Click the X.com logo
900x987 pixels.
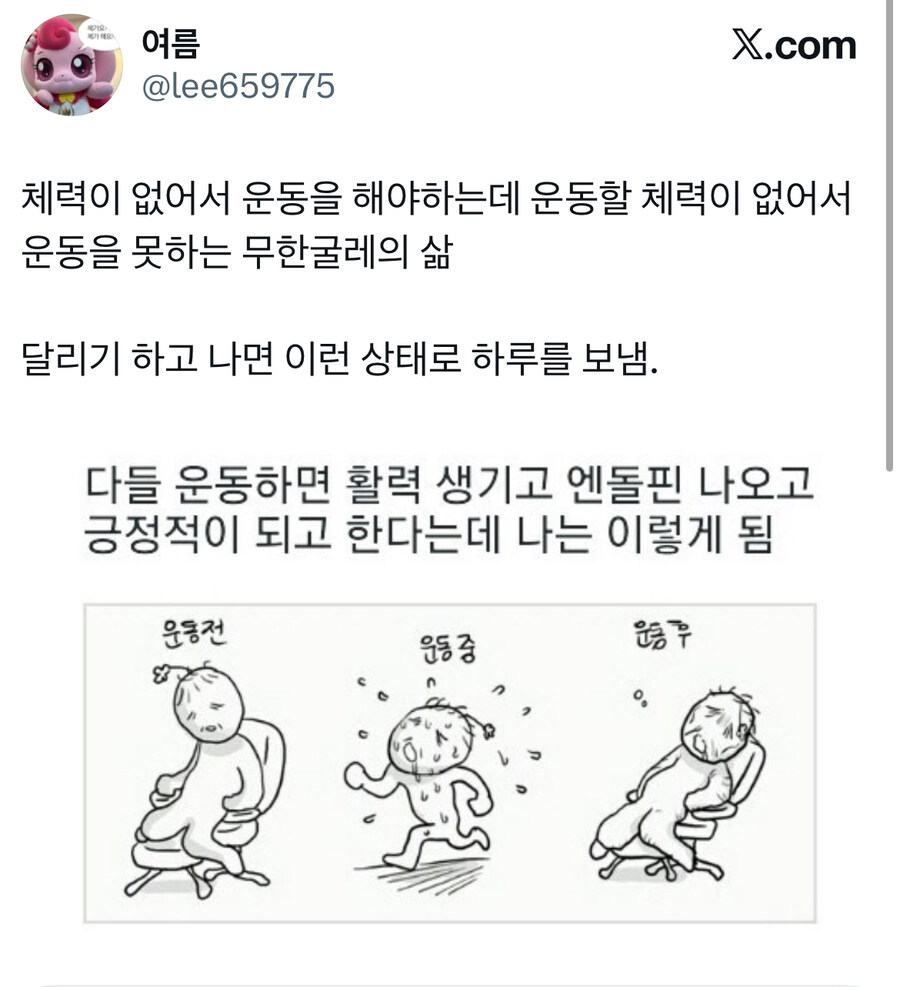pyautogui.click(x=794, y=46)
